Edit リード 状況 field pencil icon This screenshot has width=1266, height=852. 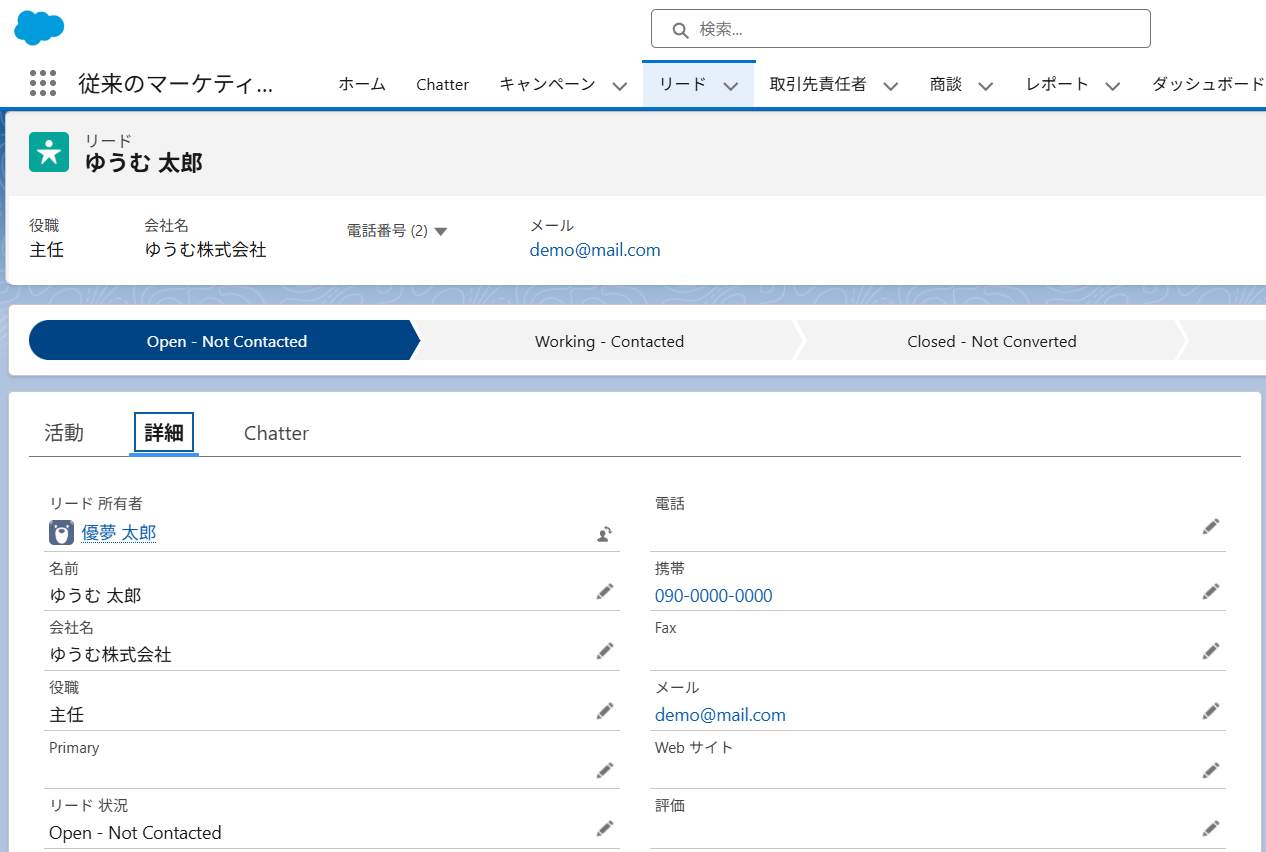[x=604, y=828]
